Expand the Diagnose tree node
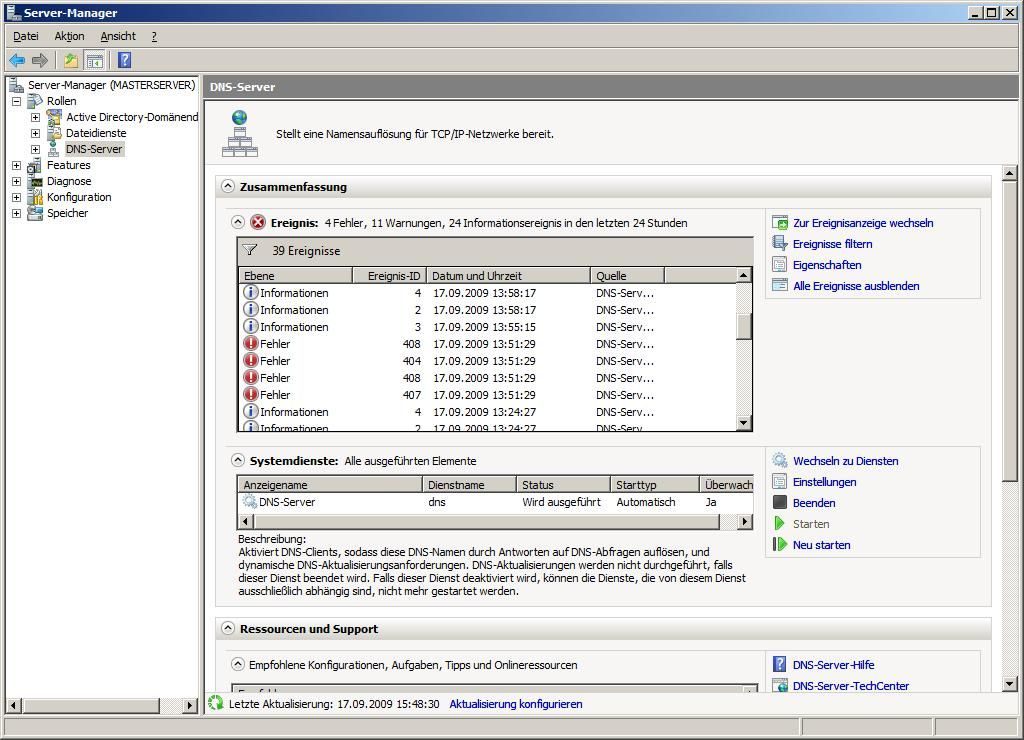This screenshot has height=740, width=1024. pos(16,182)
